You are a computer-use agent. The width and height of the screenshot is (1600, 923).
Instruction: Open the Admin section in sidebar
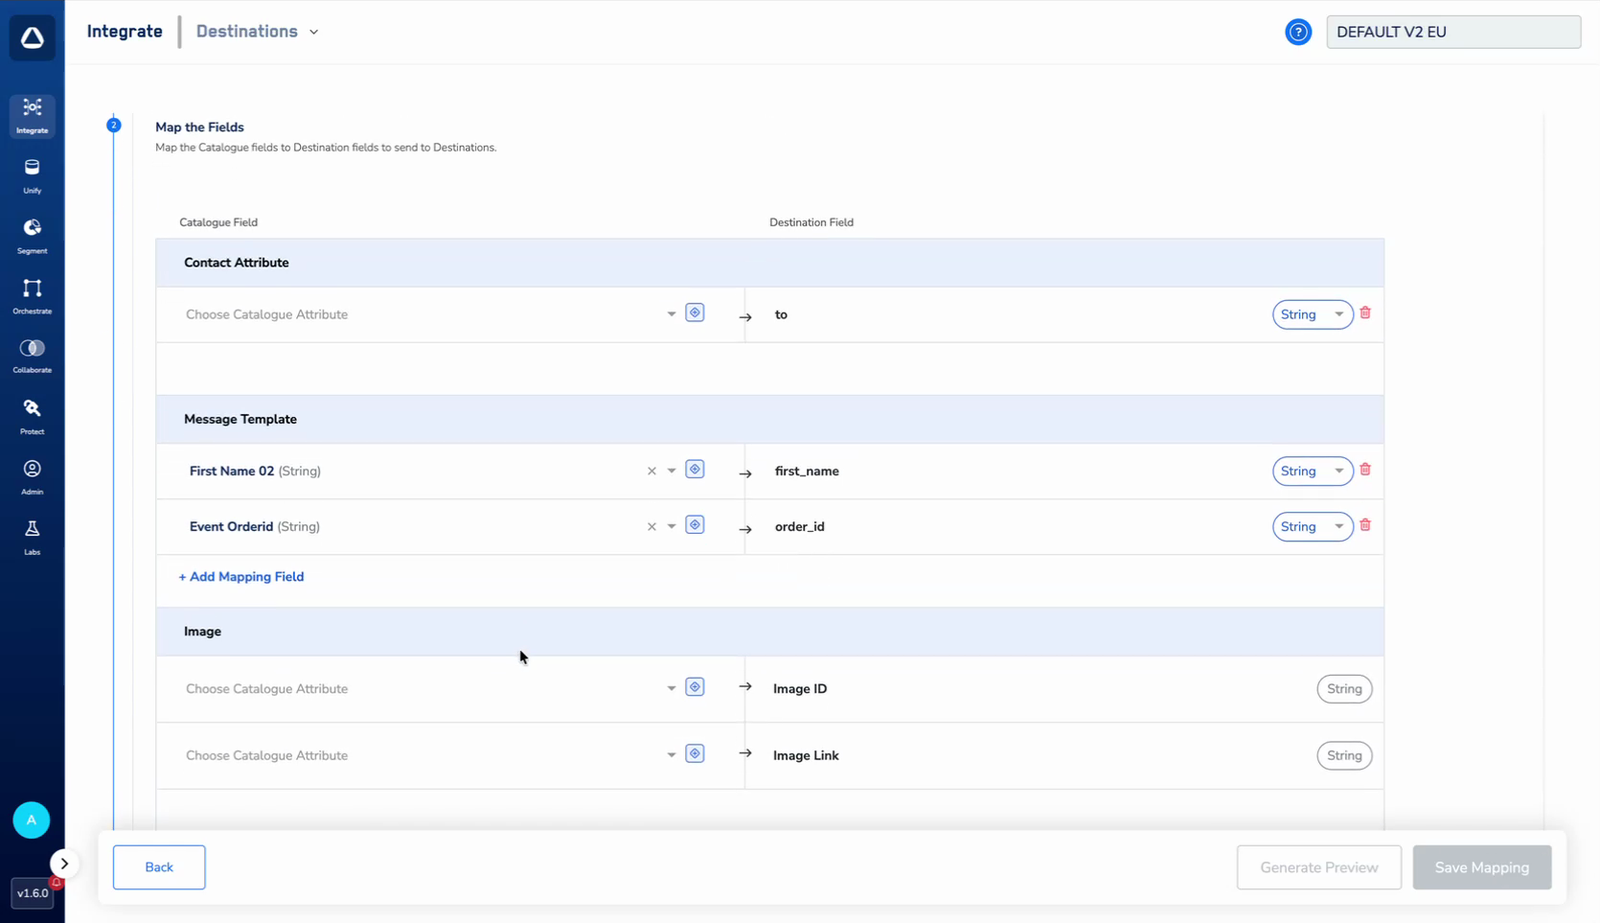(x=32, y=477)
